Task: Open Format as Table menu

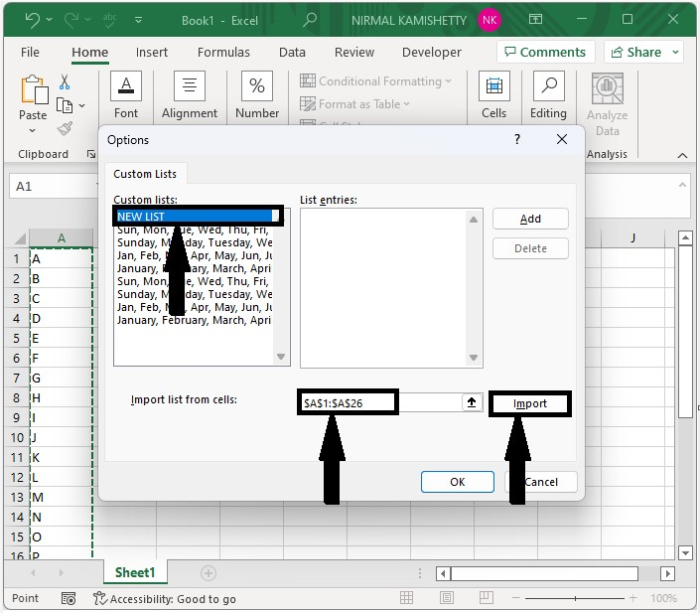Action: point(354,104)
